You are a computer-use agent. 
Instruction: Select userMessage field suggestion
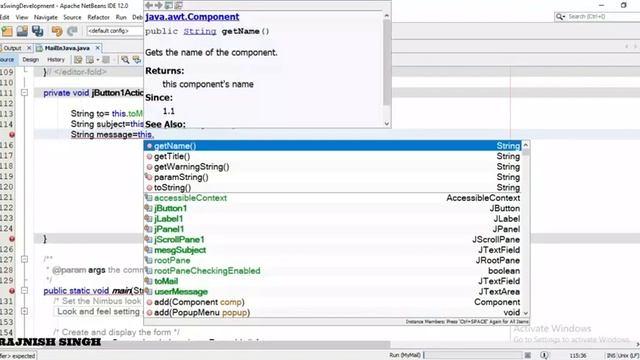333,292
